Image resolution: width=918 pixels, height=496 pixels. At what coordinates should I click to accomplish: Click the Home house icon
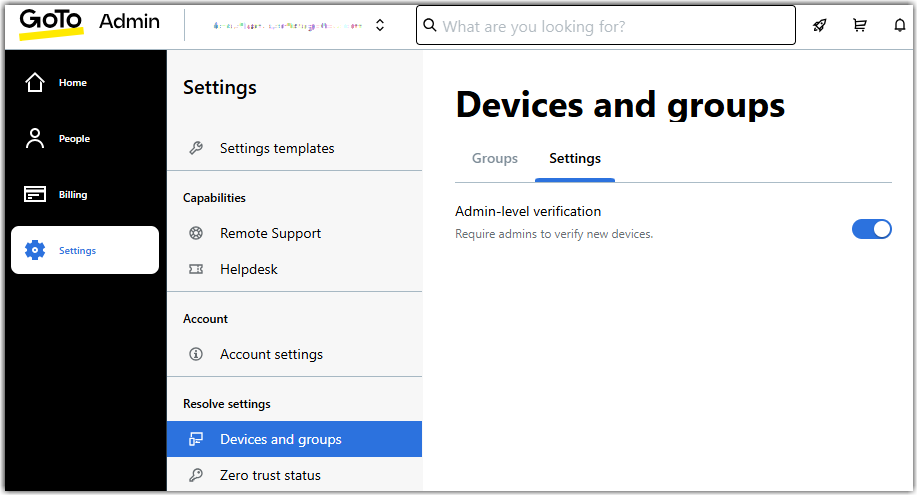(x=35, y=83)
